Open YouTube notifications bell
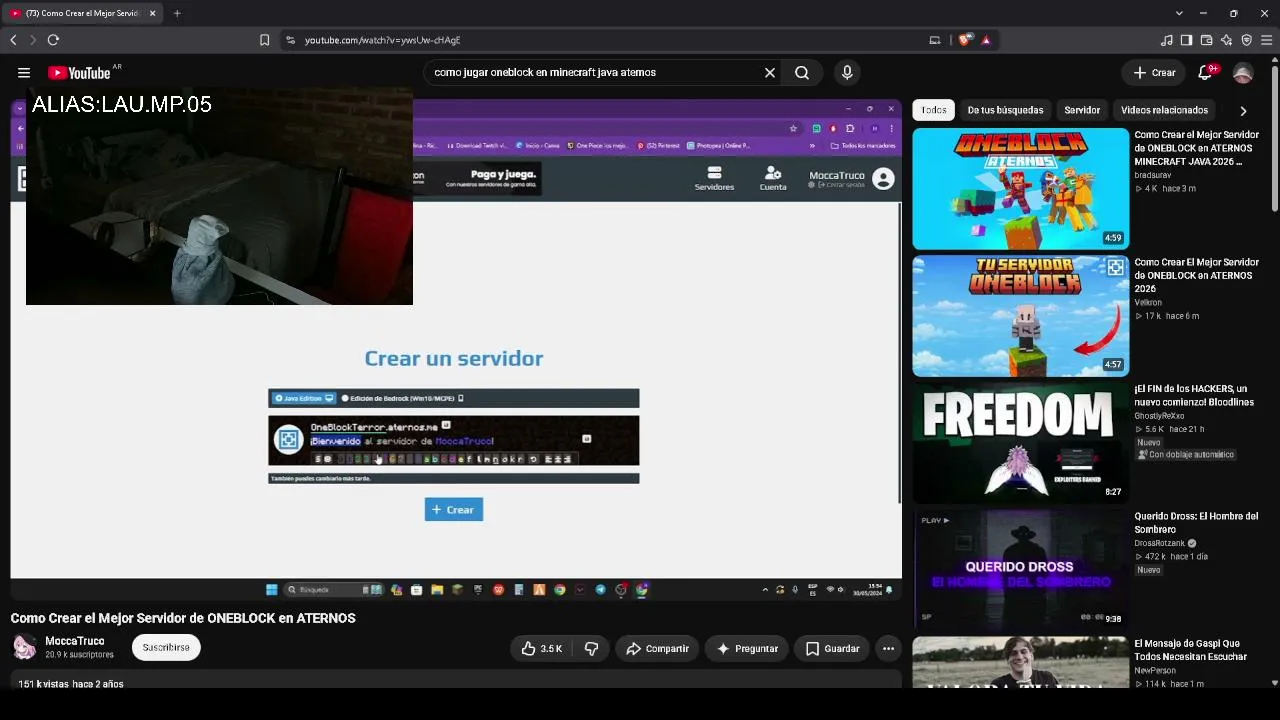 1206,72
